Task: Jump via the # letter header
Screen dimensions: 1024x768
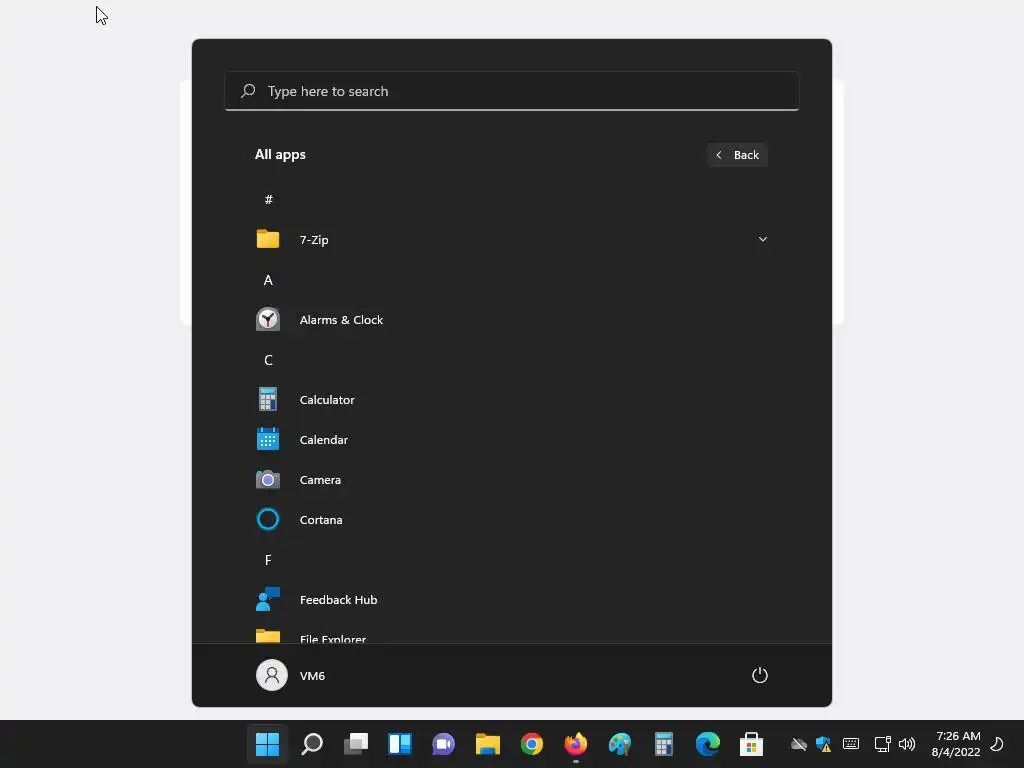Action: (268, 199)
